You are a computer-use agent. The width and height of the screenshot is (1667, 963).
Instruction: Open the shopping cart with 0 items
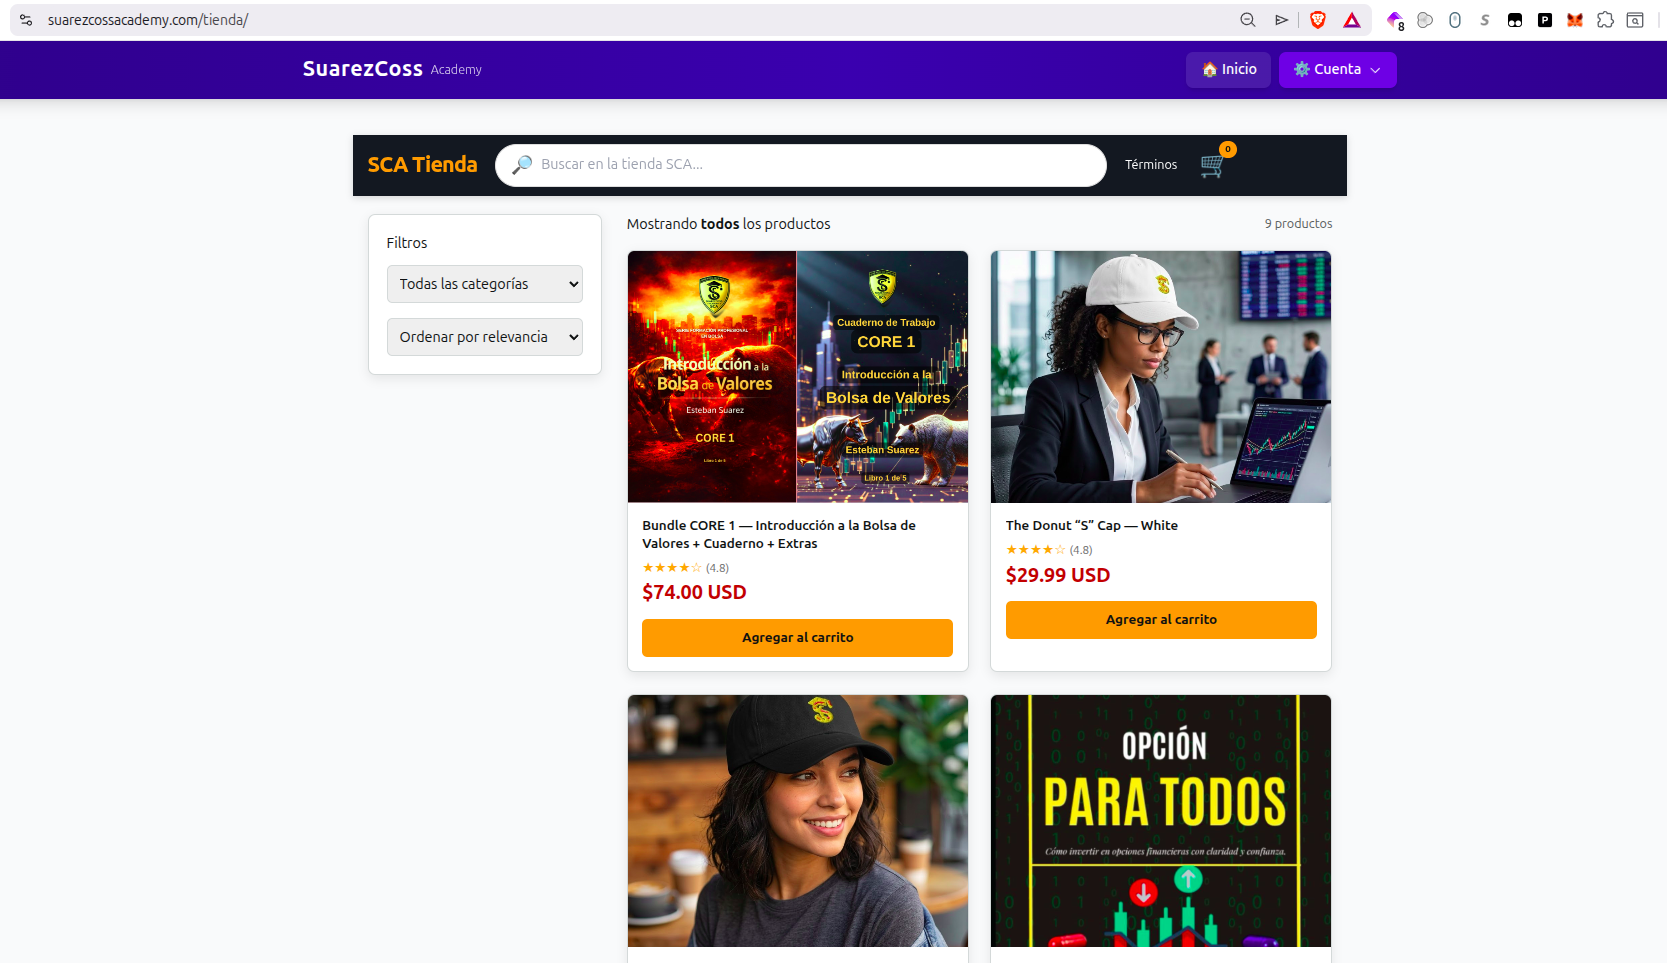(x=1210, y=166)
